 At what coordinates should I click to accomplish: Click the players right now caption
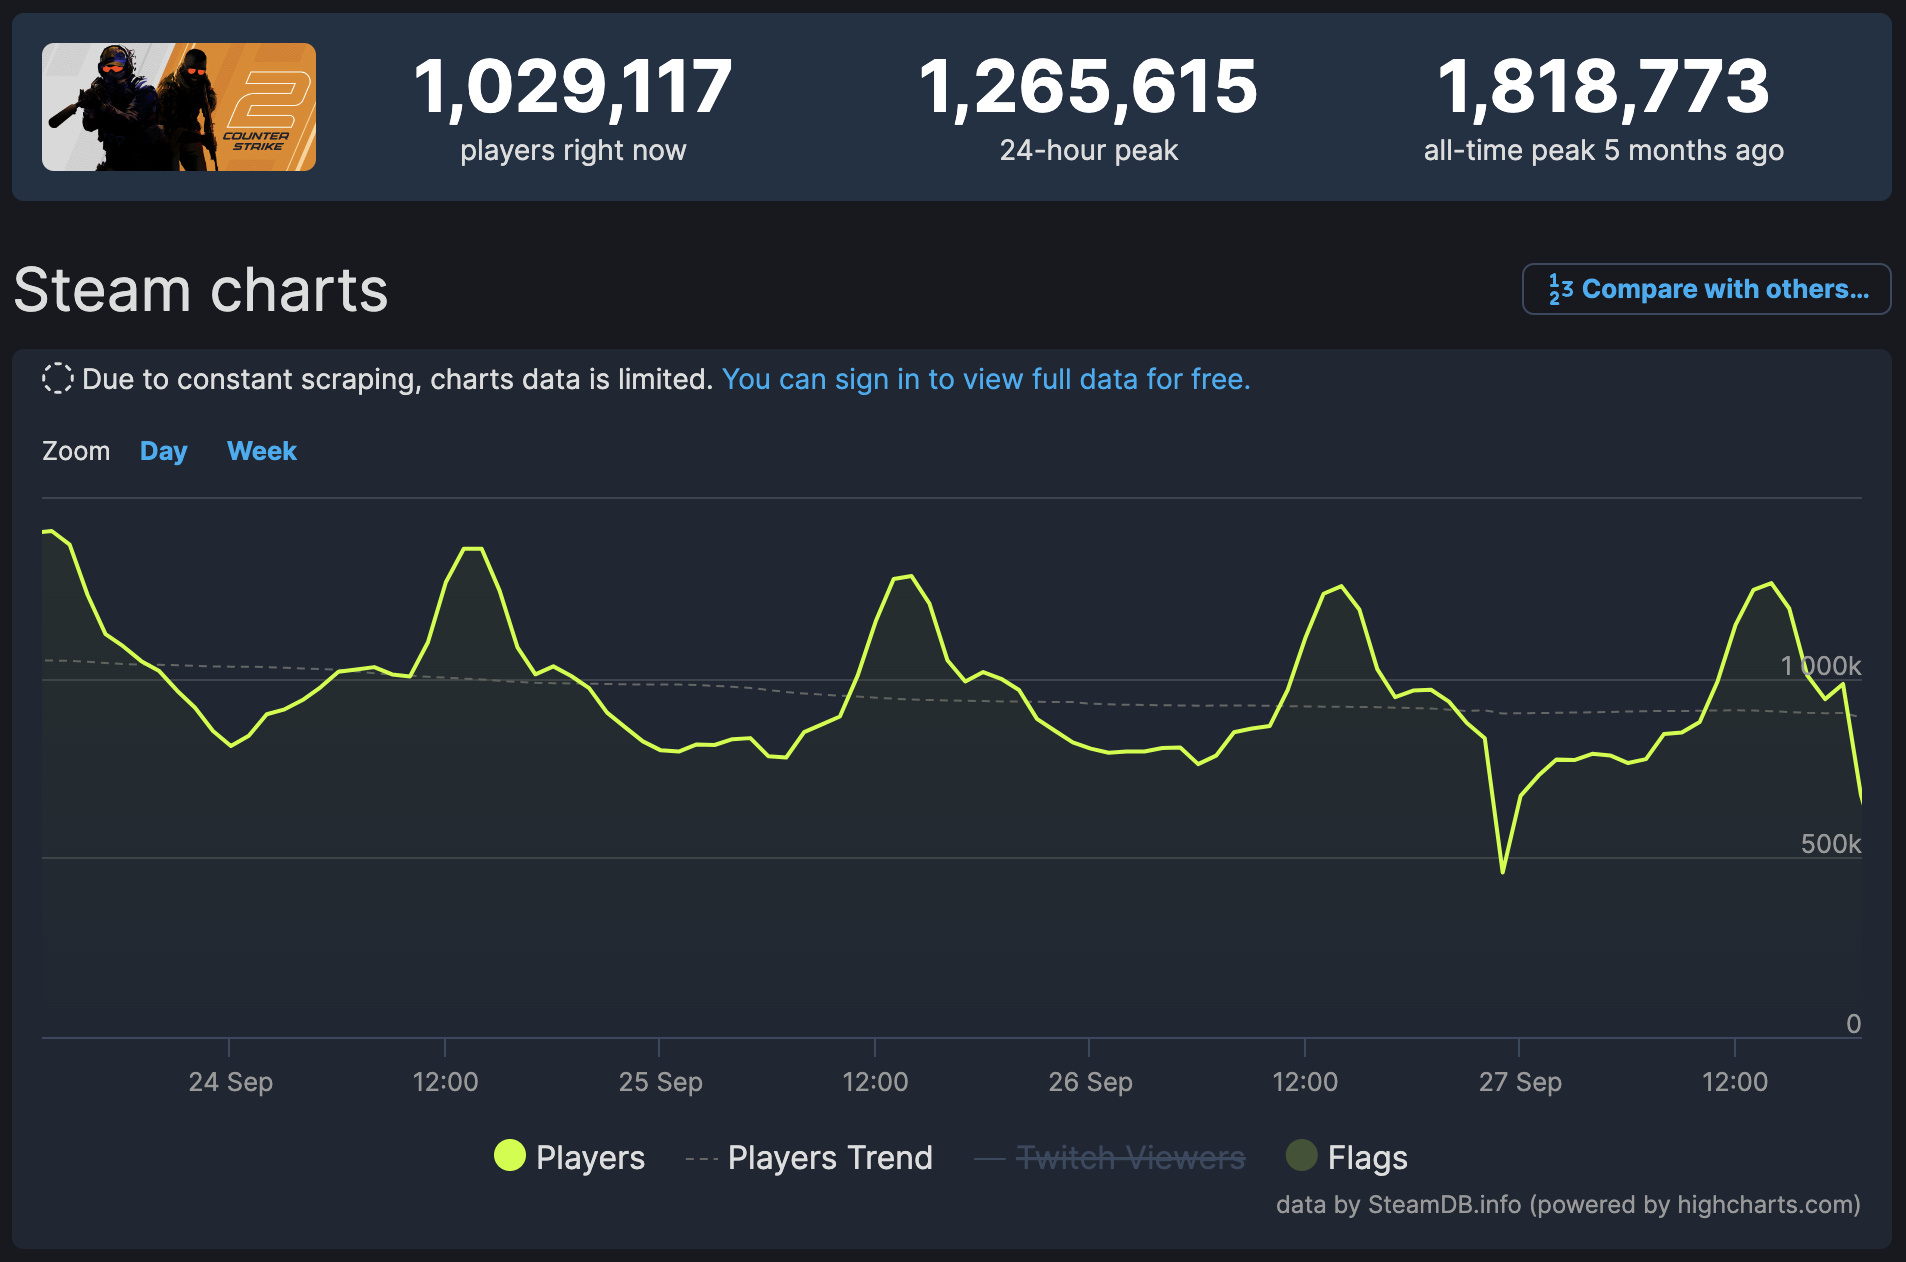(573, 150)
